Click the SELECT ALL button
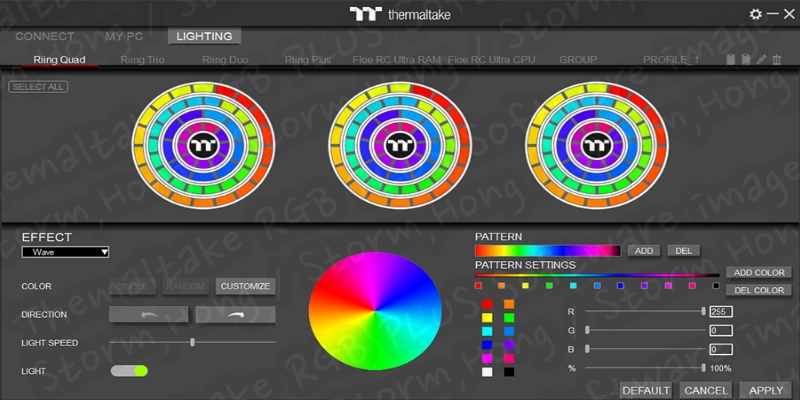This screenshot has height=400, width=800. (x=38, y=87)
